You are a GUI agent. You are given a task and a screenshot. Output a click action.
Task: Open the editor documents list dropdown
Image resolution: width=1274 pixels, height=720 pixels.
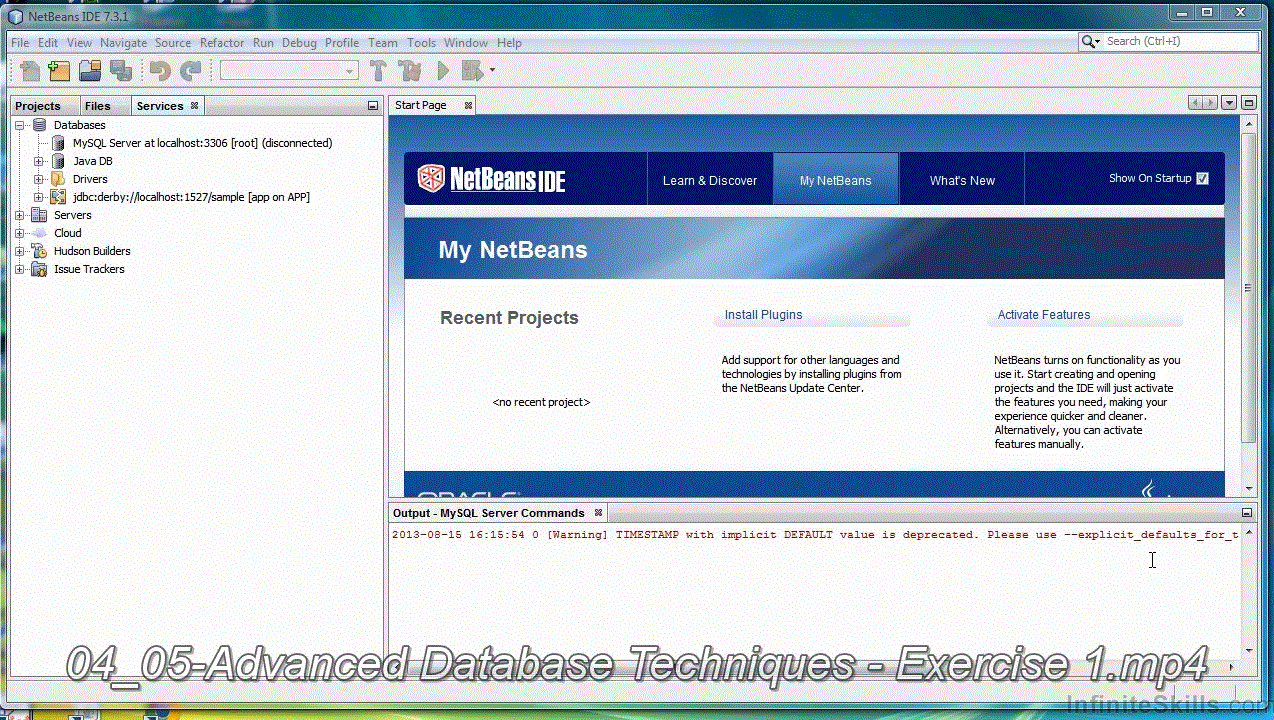point(1230,103)
